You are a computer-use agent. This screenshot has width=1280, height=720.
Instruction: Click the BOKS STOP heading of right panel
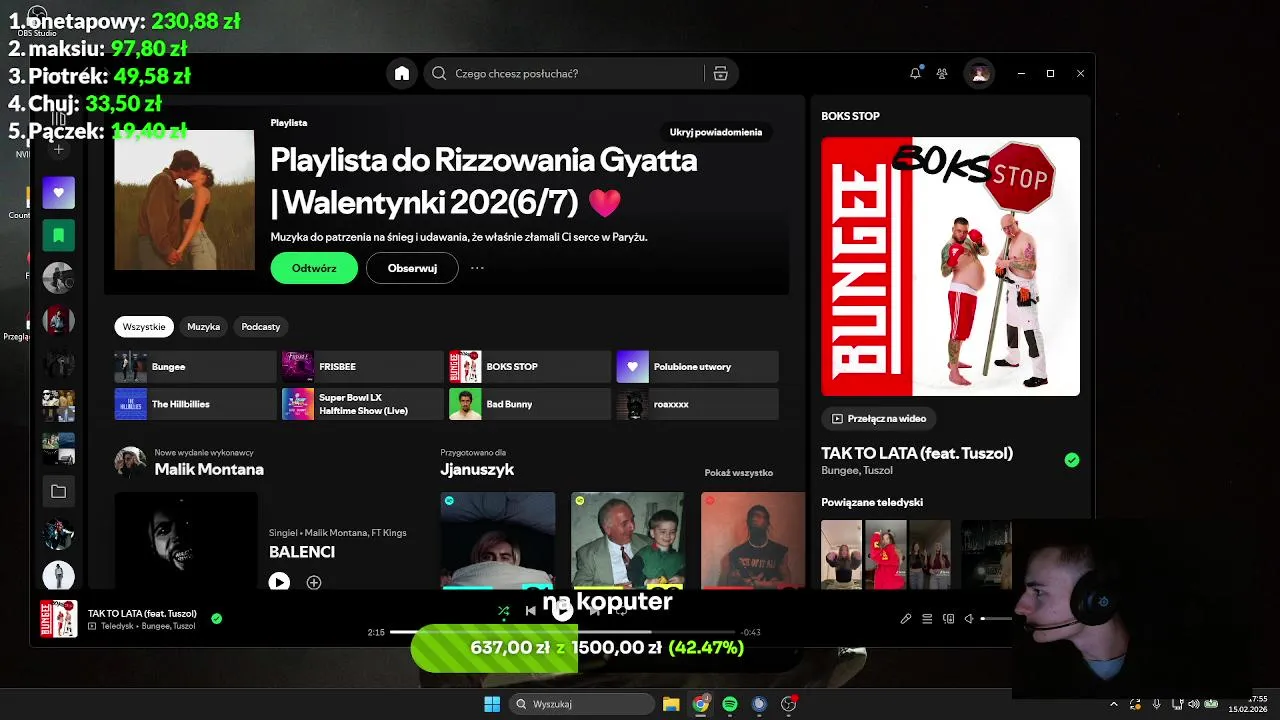coord(850,116)
